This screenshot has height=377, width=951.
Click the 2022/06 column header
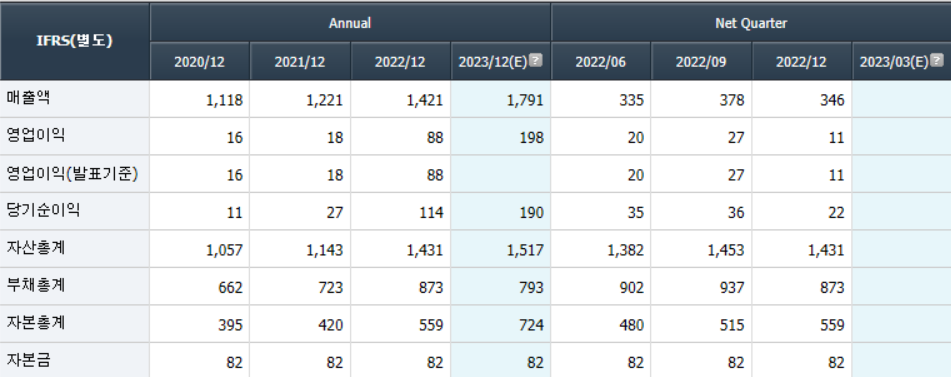[600, 62]
